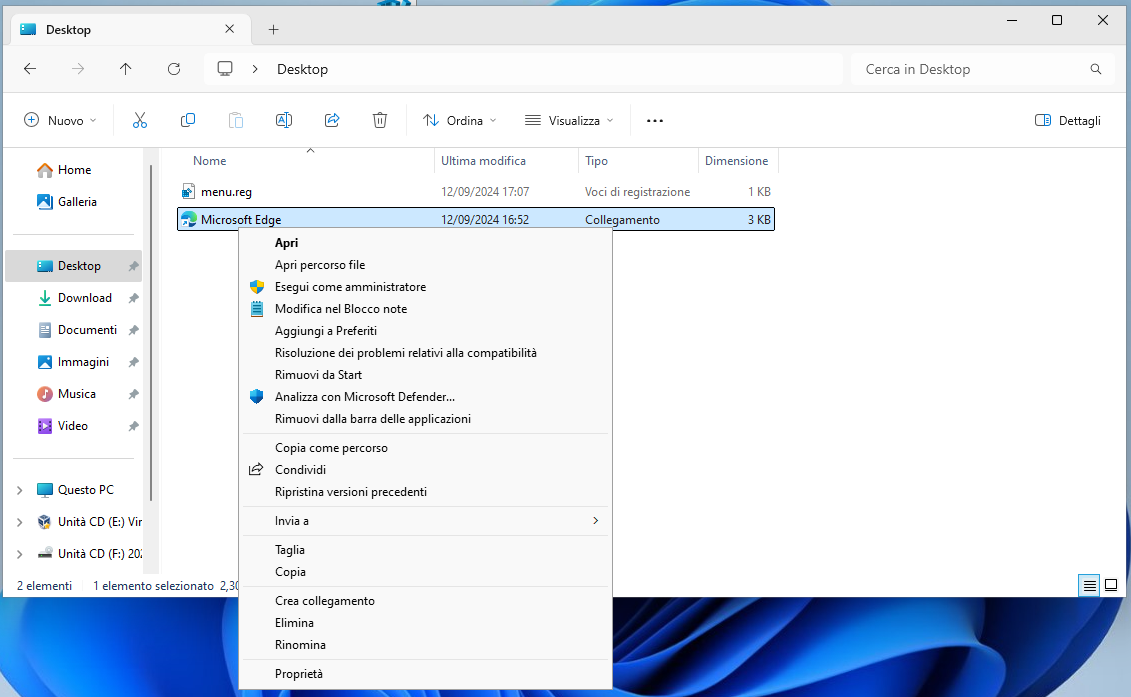The image size is (1131, 697).
Task: Choose Elimina in the context menu
Action: point(426,623)
